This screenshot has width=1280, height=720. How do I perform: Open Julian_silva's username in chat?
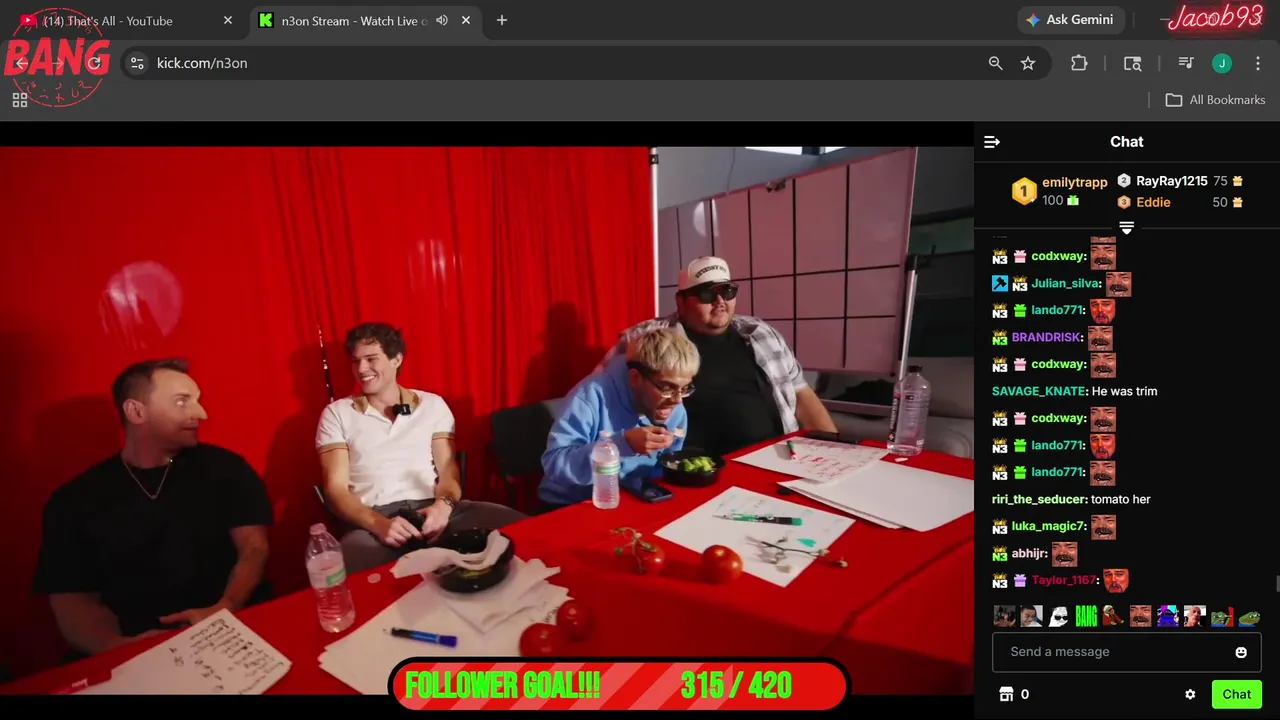pyautogui.click(x=1065, y=283)
